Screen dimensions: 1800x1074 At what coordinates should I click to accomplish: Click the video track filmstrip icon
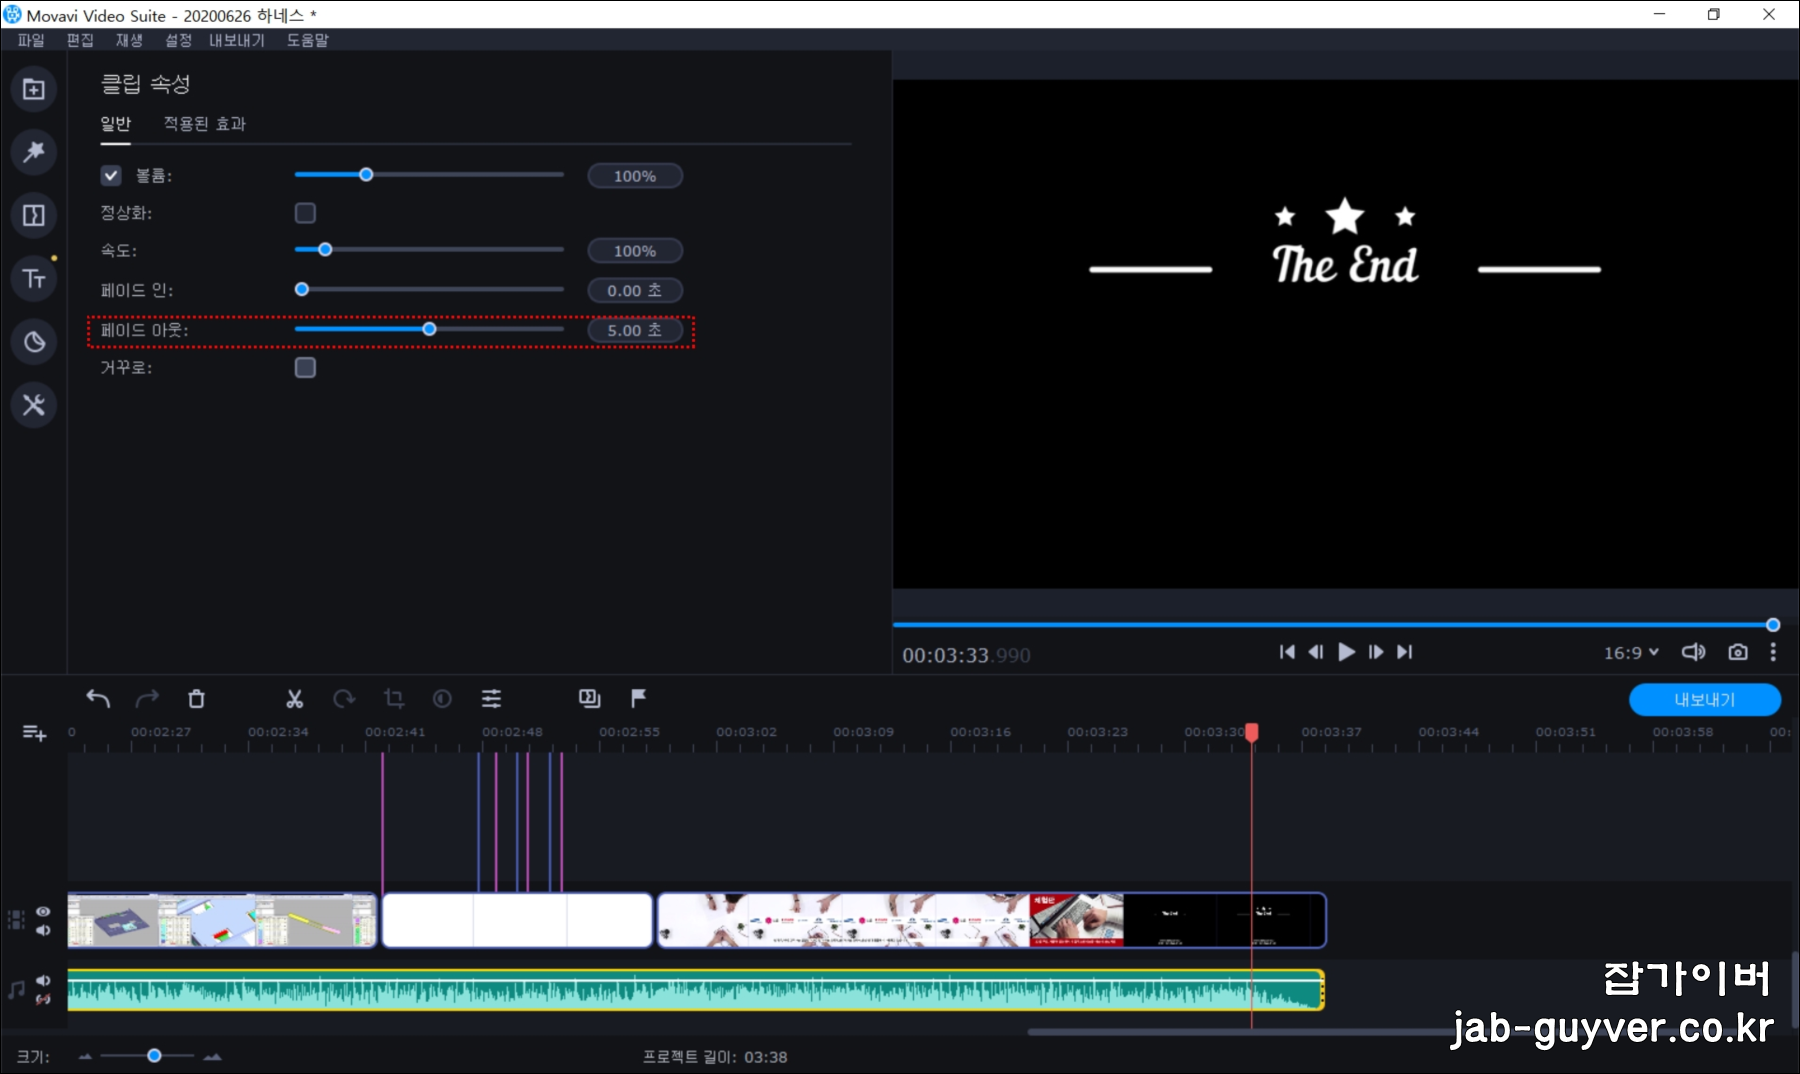[x=16, y=920]
